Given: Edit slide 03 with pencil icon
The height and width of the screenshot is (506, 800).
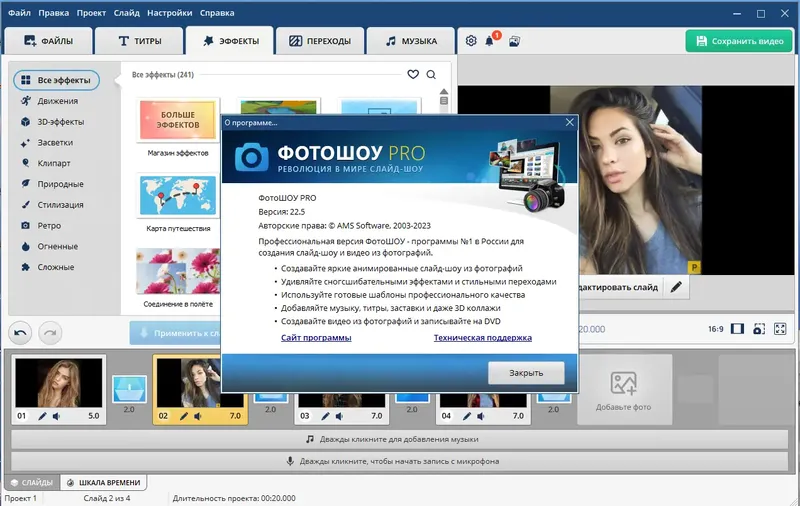Looking at the screenshot, I should pyautogui.click(x=326, y=416).
